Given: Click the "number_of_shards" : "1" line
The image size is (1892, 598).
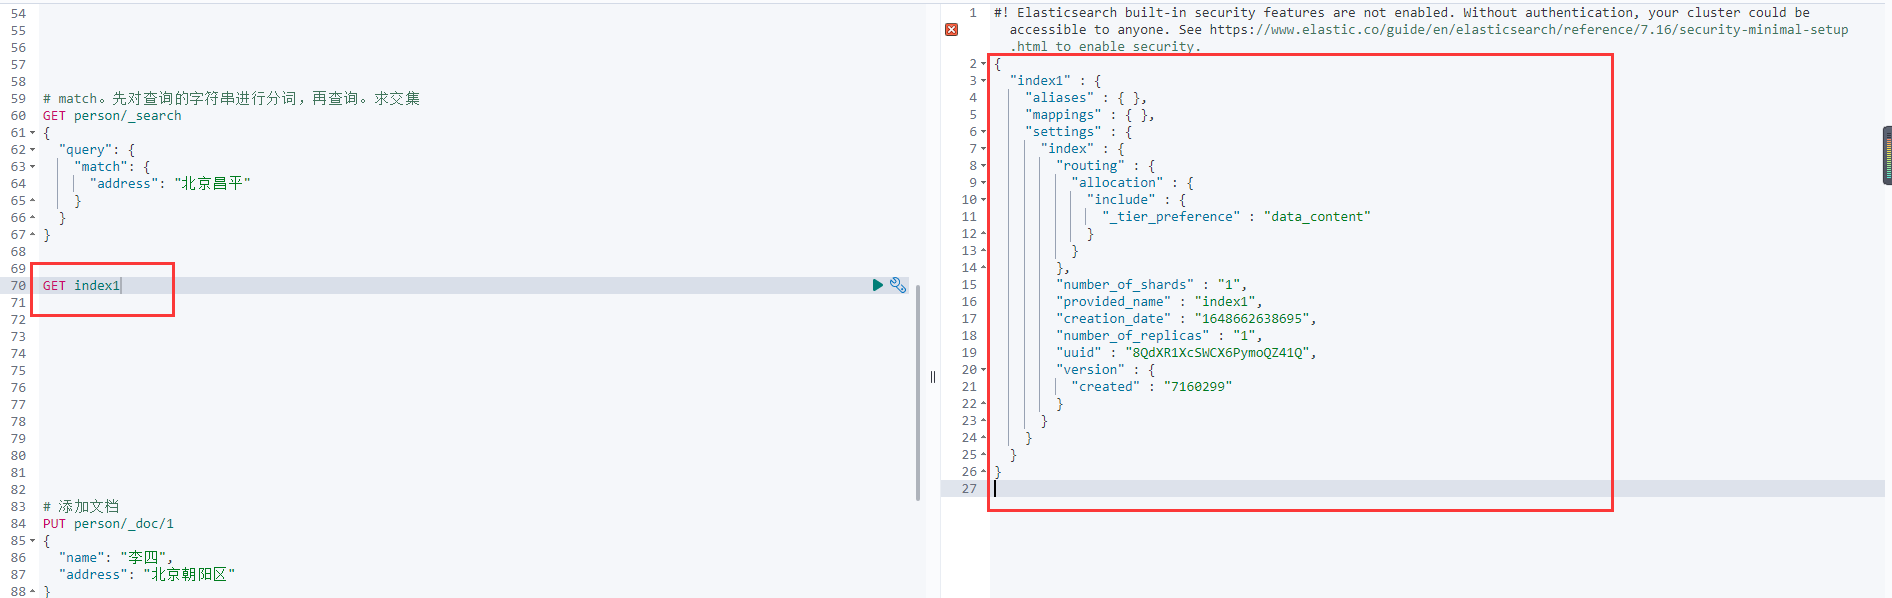Looking at the screenshot, I should coord(1152,285).
